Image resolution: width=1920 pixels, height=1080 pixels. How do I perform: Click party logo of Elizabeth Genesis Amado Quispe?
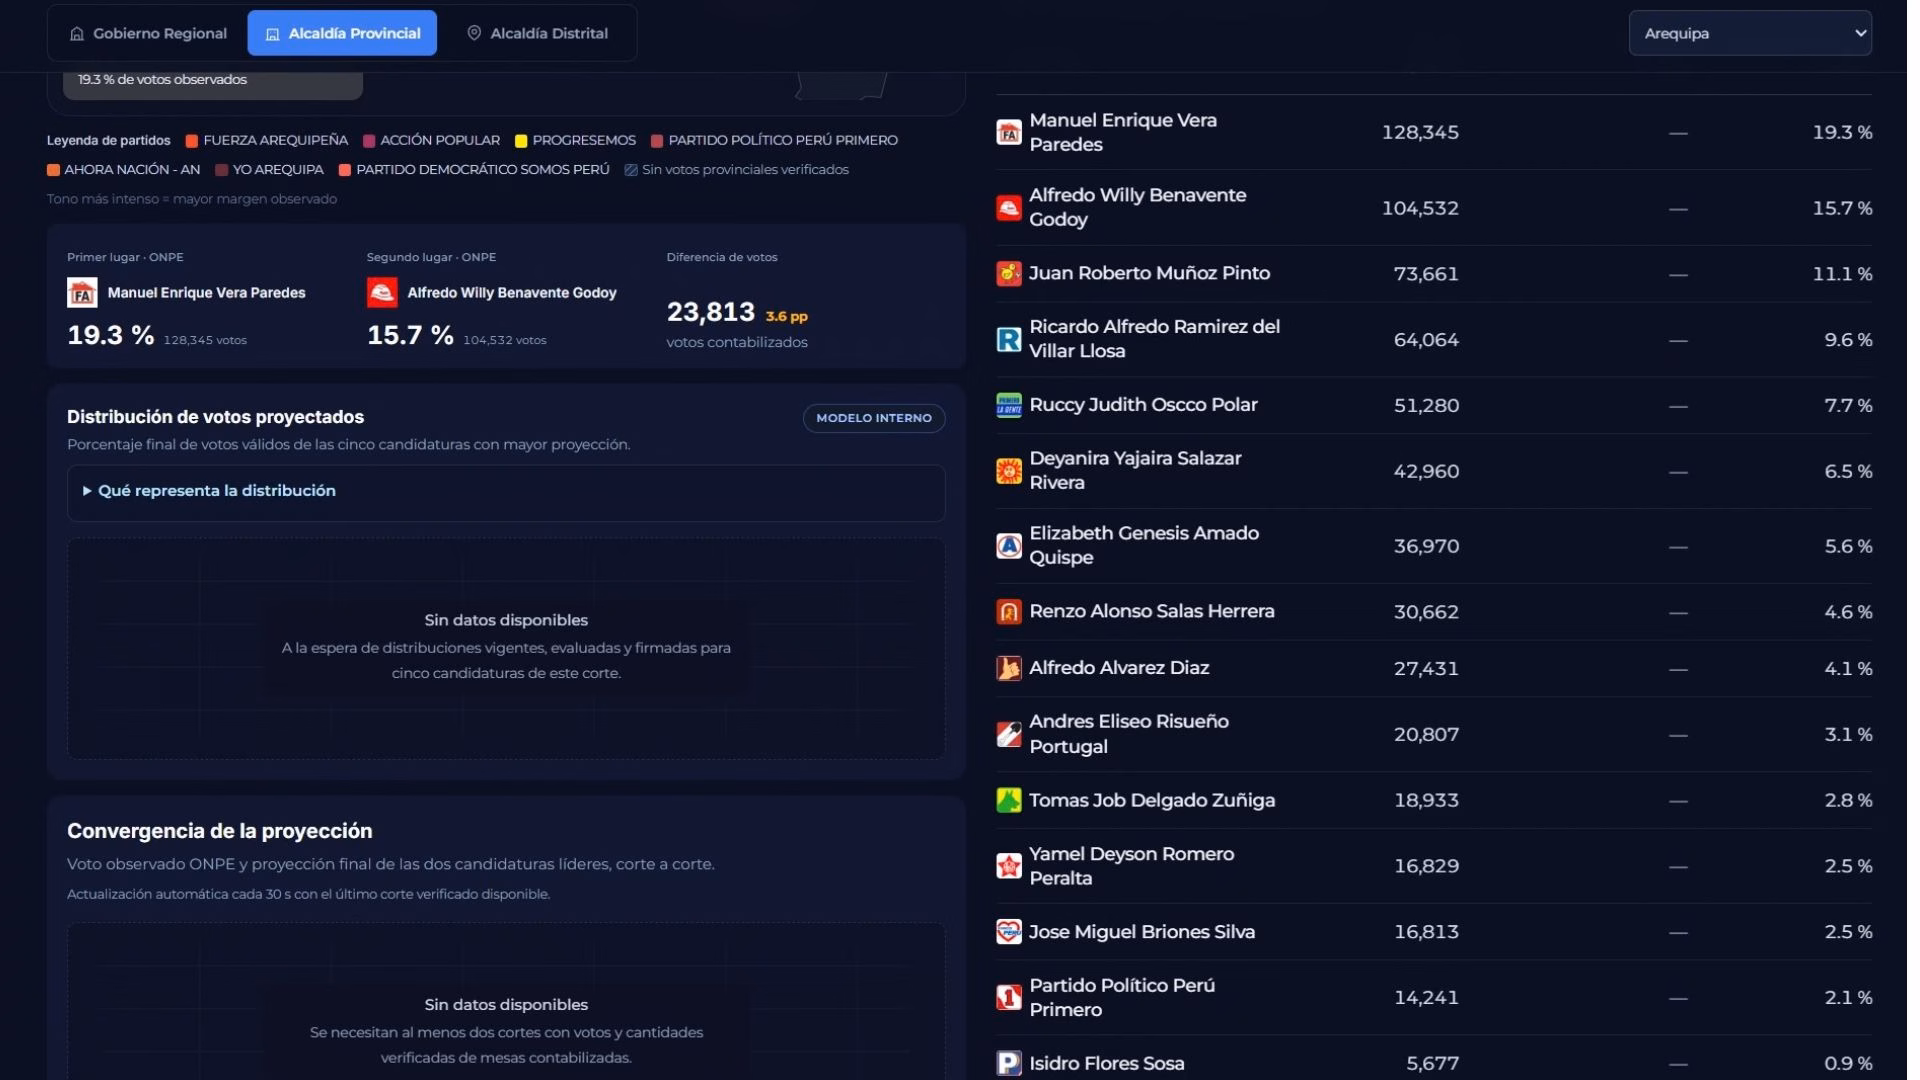pyautogui.click(x=1008, y=546)
